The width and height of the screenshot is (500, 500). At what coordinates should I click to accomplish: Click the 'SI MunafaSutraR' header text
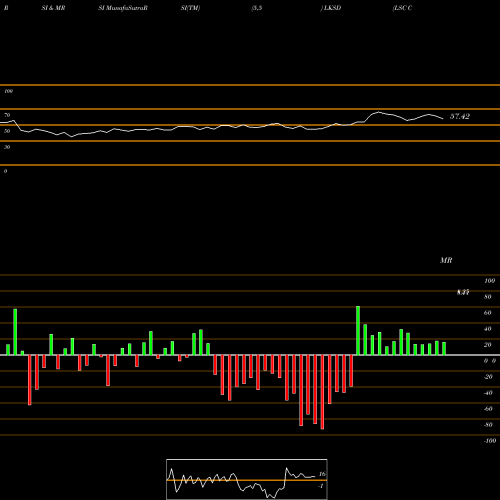tap(123, 8)
